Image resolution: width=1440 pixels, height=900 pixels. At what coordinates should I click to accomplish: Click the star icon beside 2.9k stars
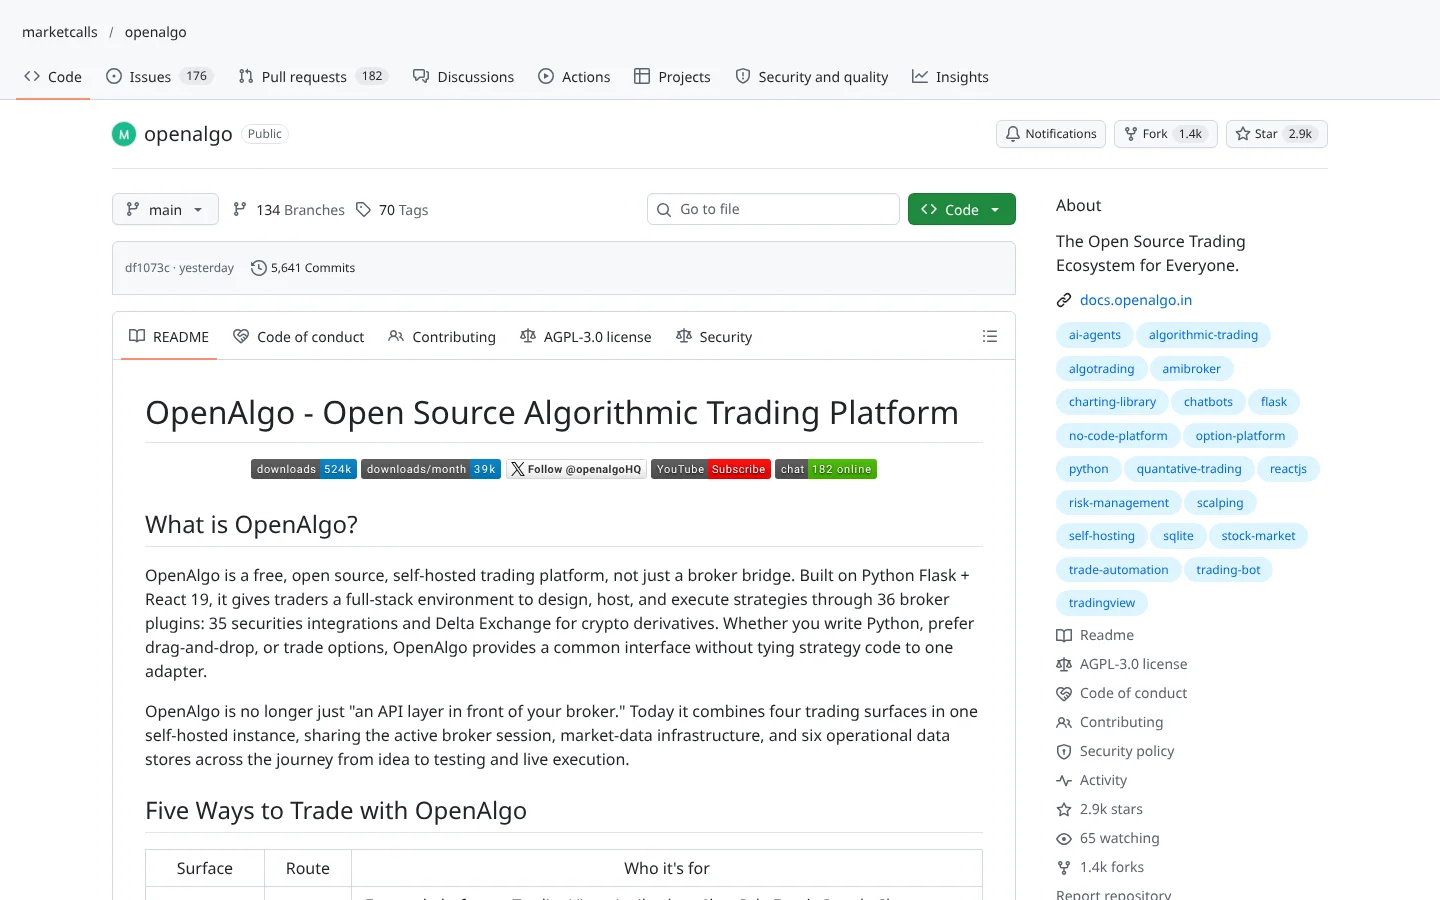coord(1064,809)
